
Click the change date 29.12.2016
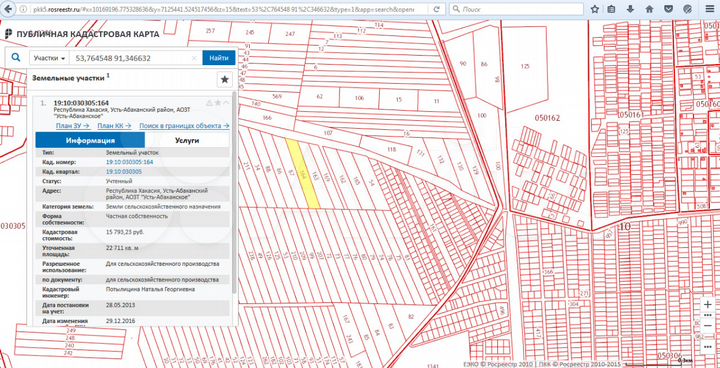pyautogui.click(x=121, y=321)
